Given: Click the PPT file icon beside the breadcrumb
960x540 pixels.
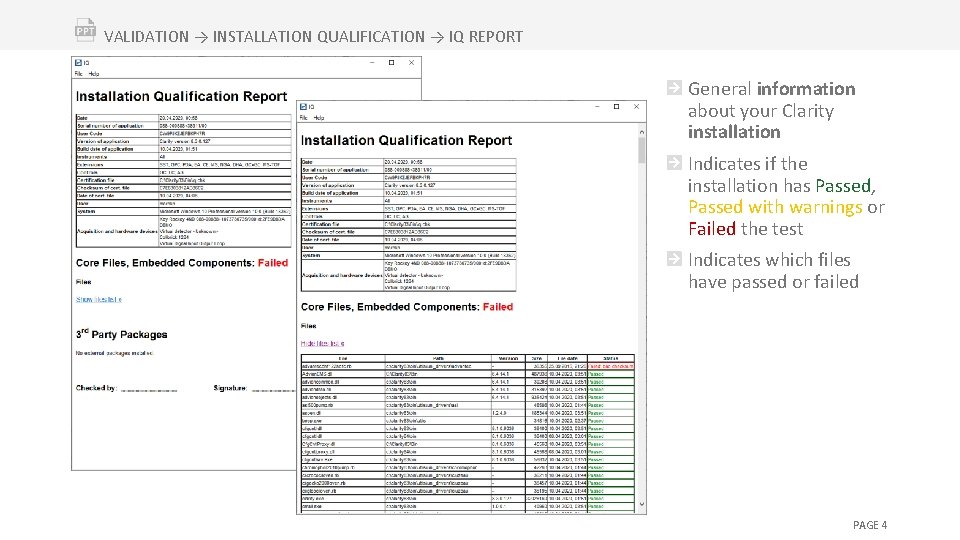Looking at the screenshot, I should (x=85, y=30).
